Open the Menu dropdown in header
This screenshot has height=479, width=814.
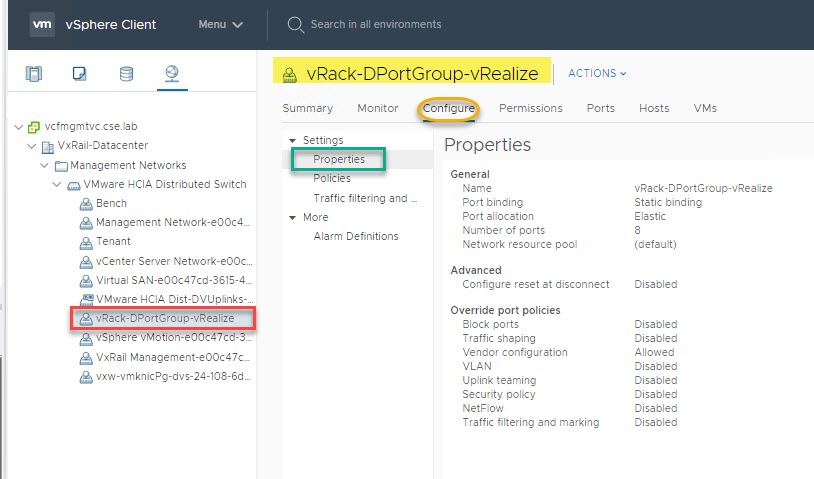pos(220,24)
